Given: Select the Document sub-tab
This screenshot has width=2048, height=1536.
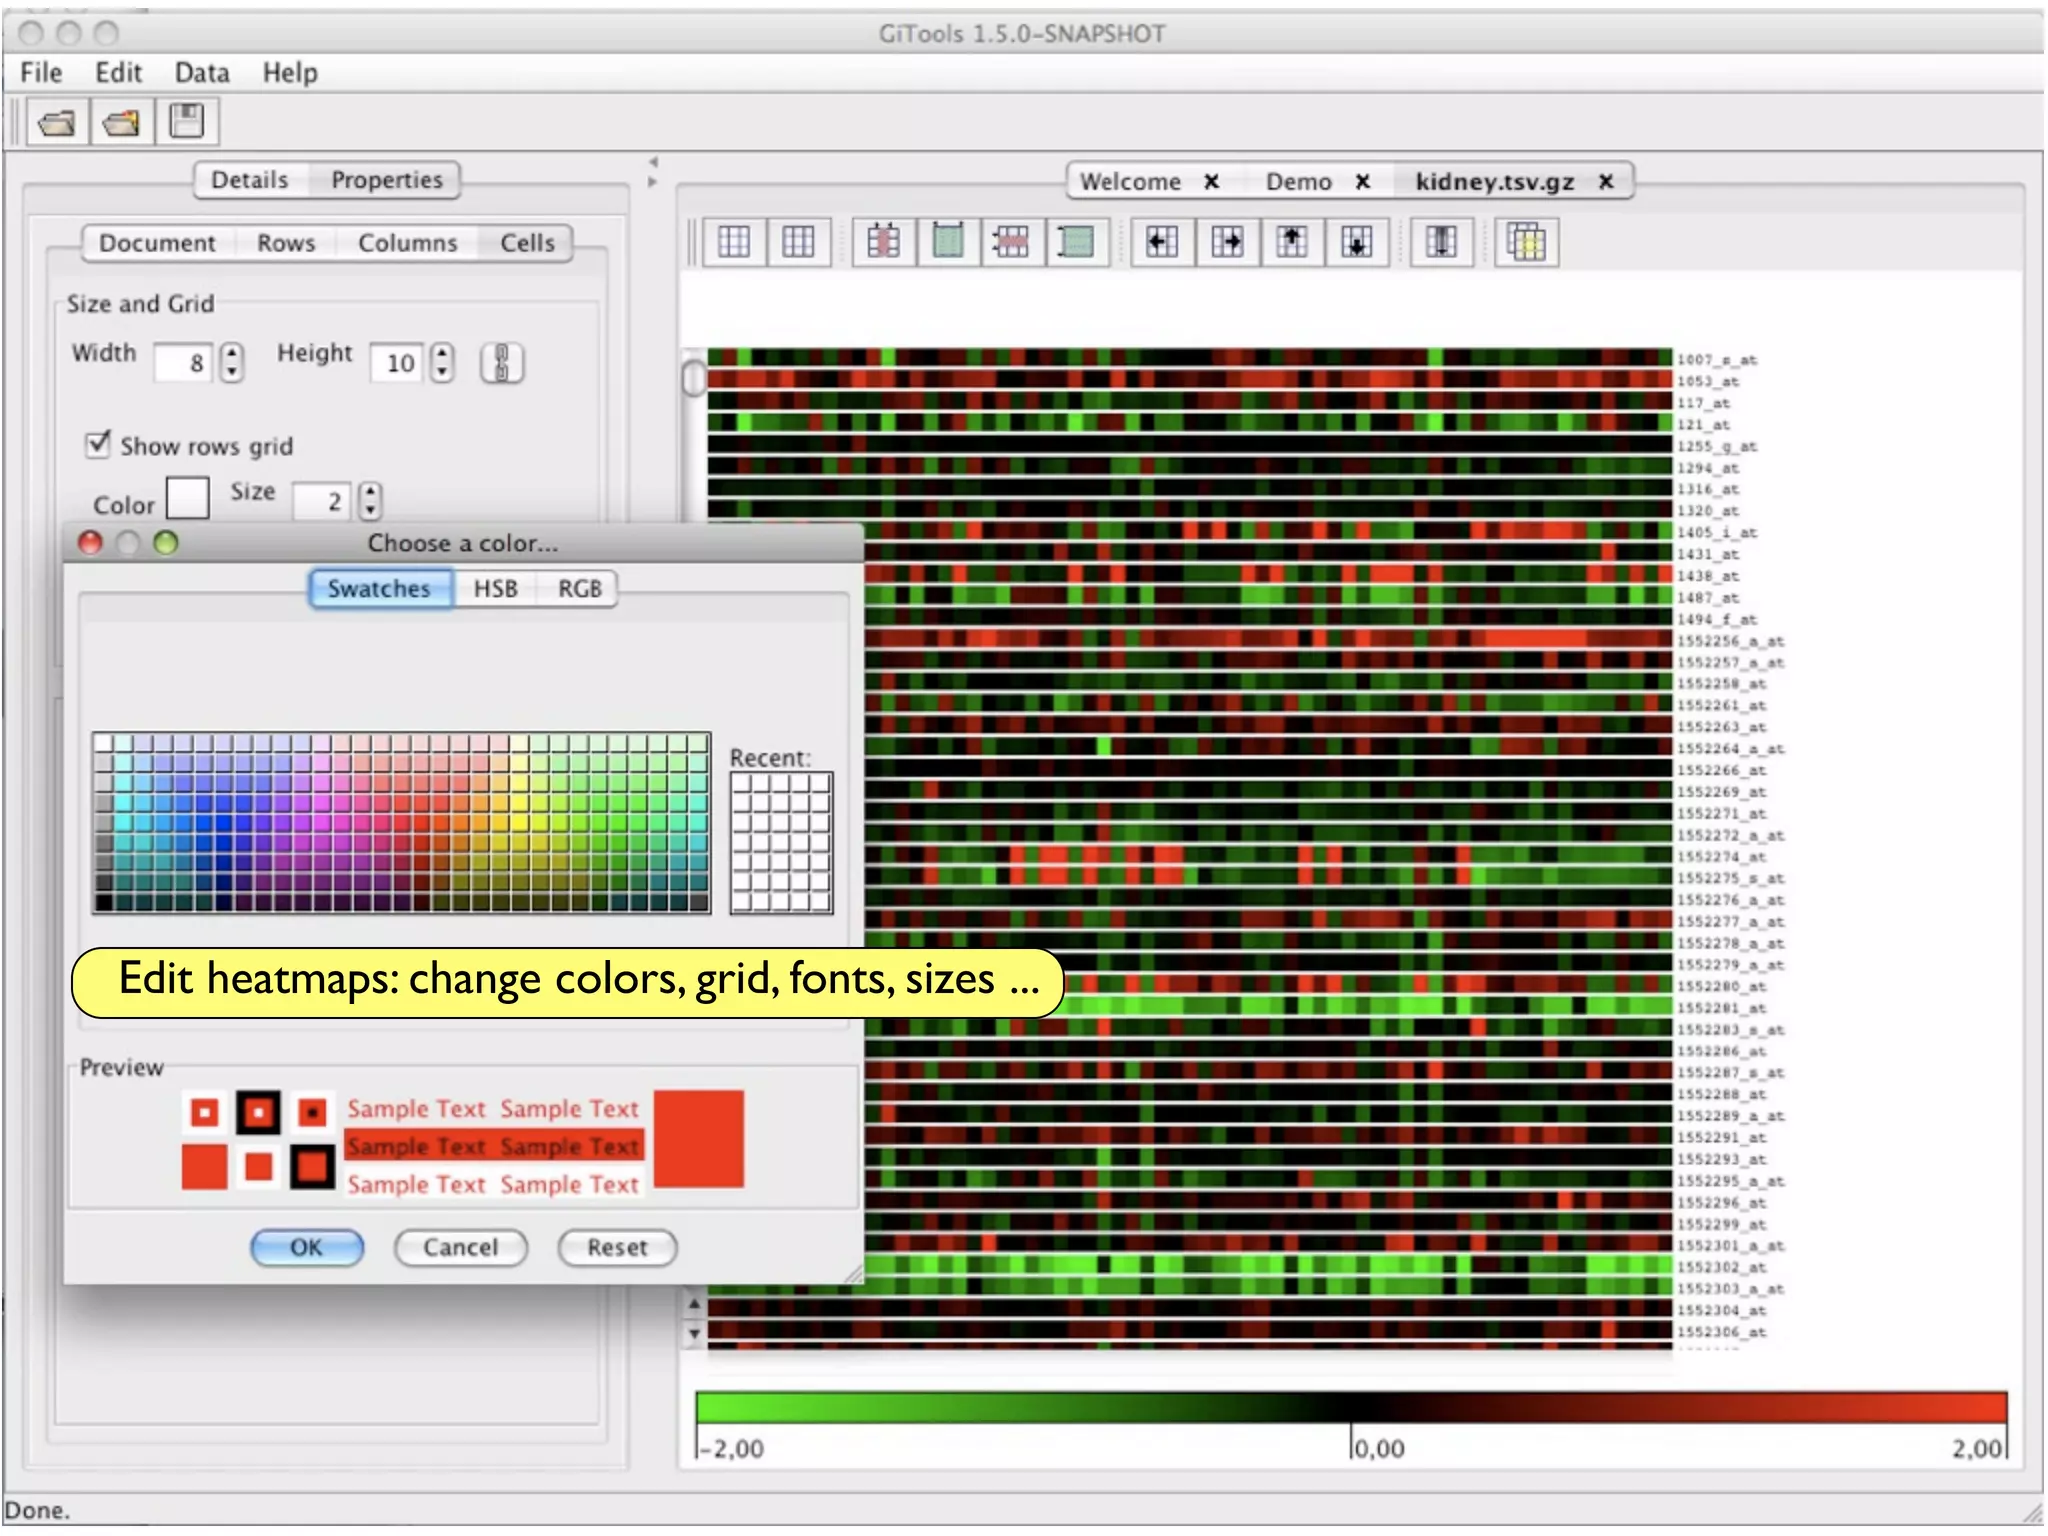Looking at the screenshot, I should point(157,243).
